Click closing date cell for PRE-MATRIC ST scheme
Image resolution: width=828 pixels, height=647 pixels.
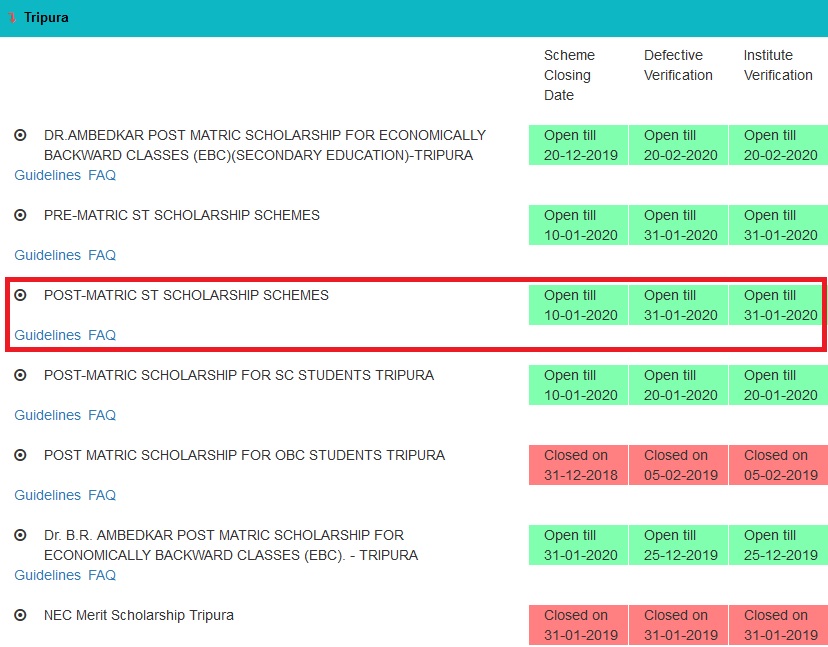coord(578,225)
